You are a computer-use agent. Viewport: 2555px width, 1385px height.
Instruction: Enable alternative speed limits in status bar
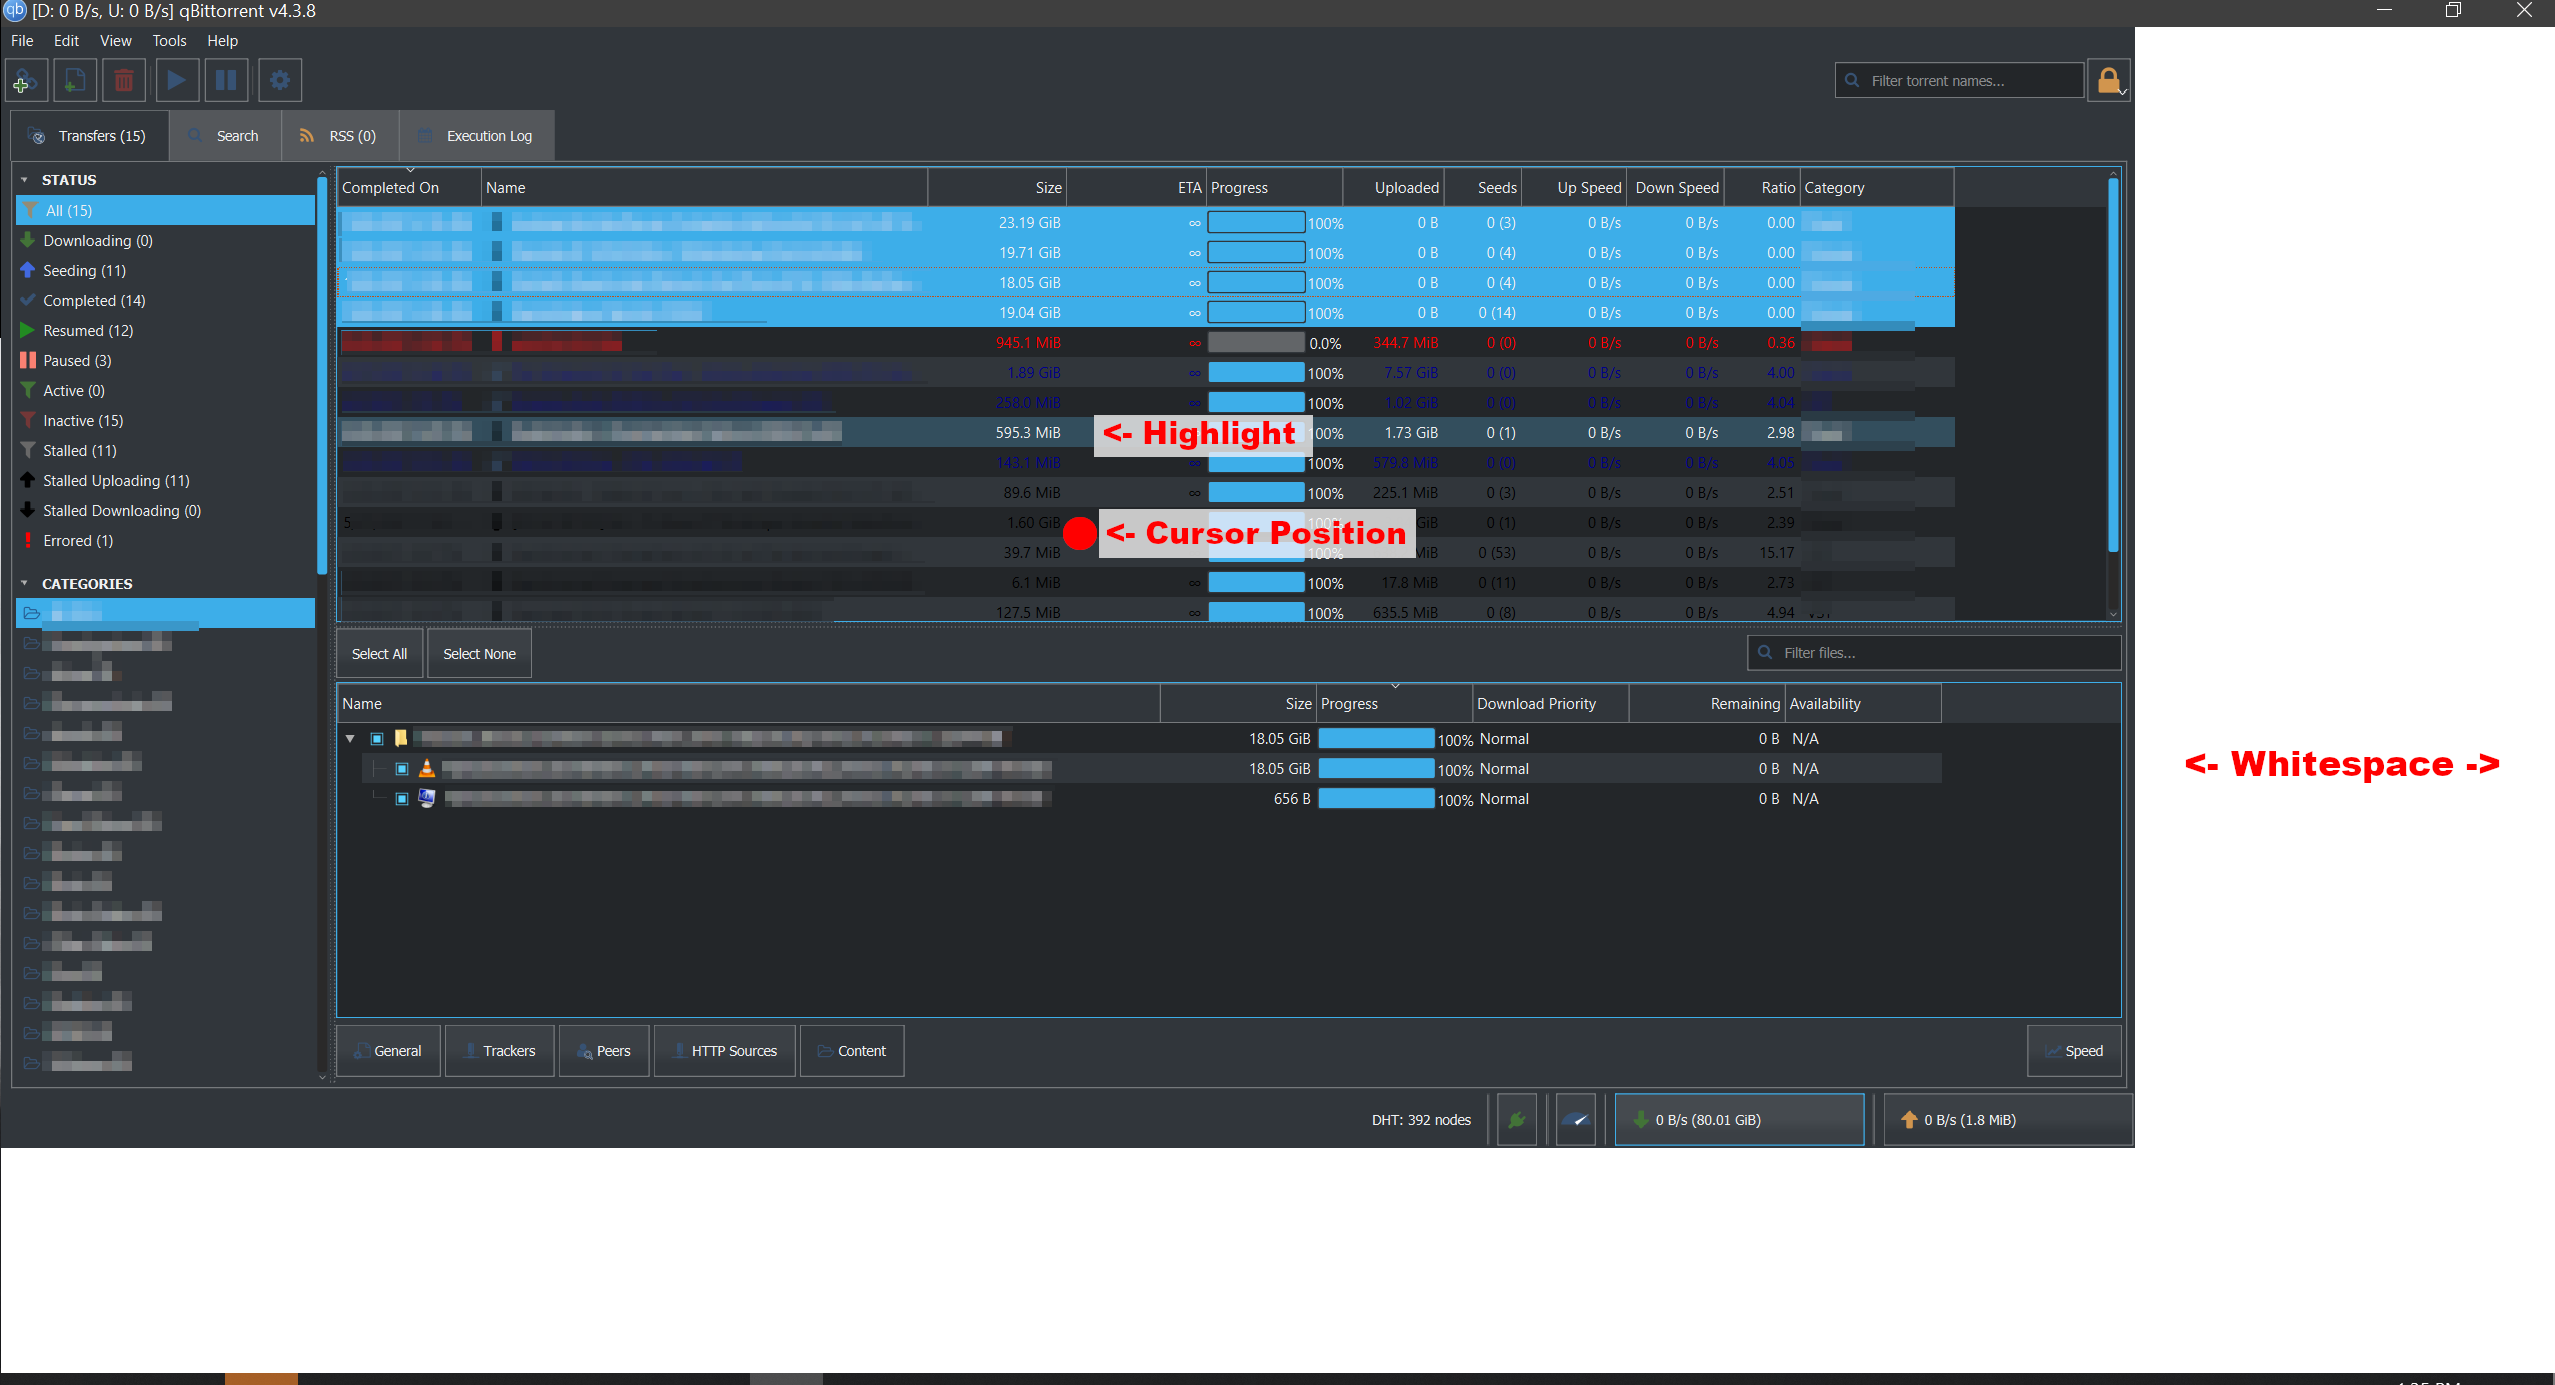1575,1119
